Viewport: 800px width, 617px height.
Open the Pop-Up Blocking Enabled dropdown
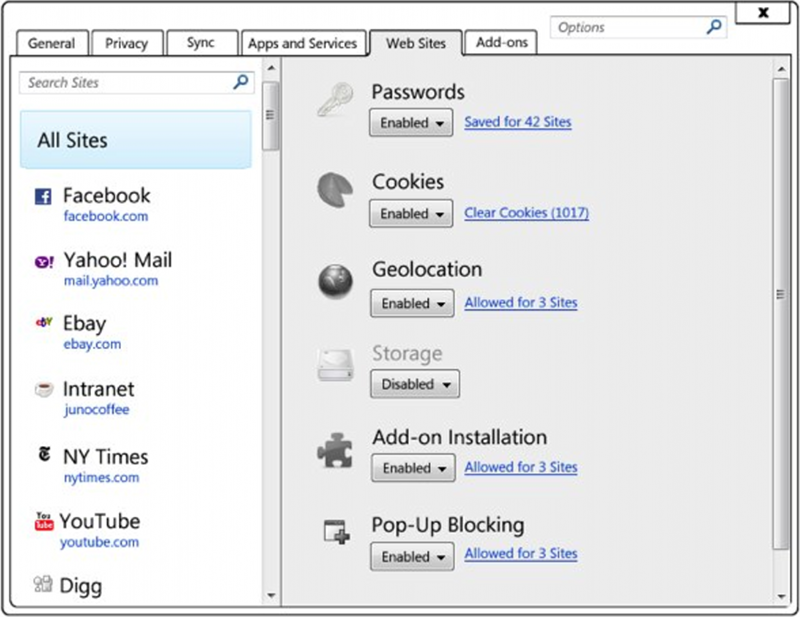(412, 557)
